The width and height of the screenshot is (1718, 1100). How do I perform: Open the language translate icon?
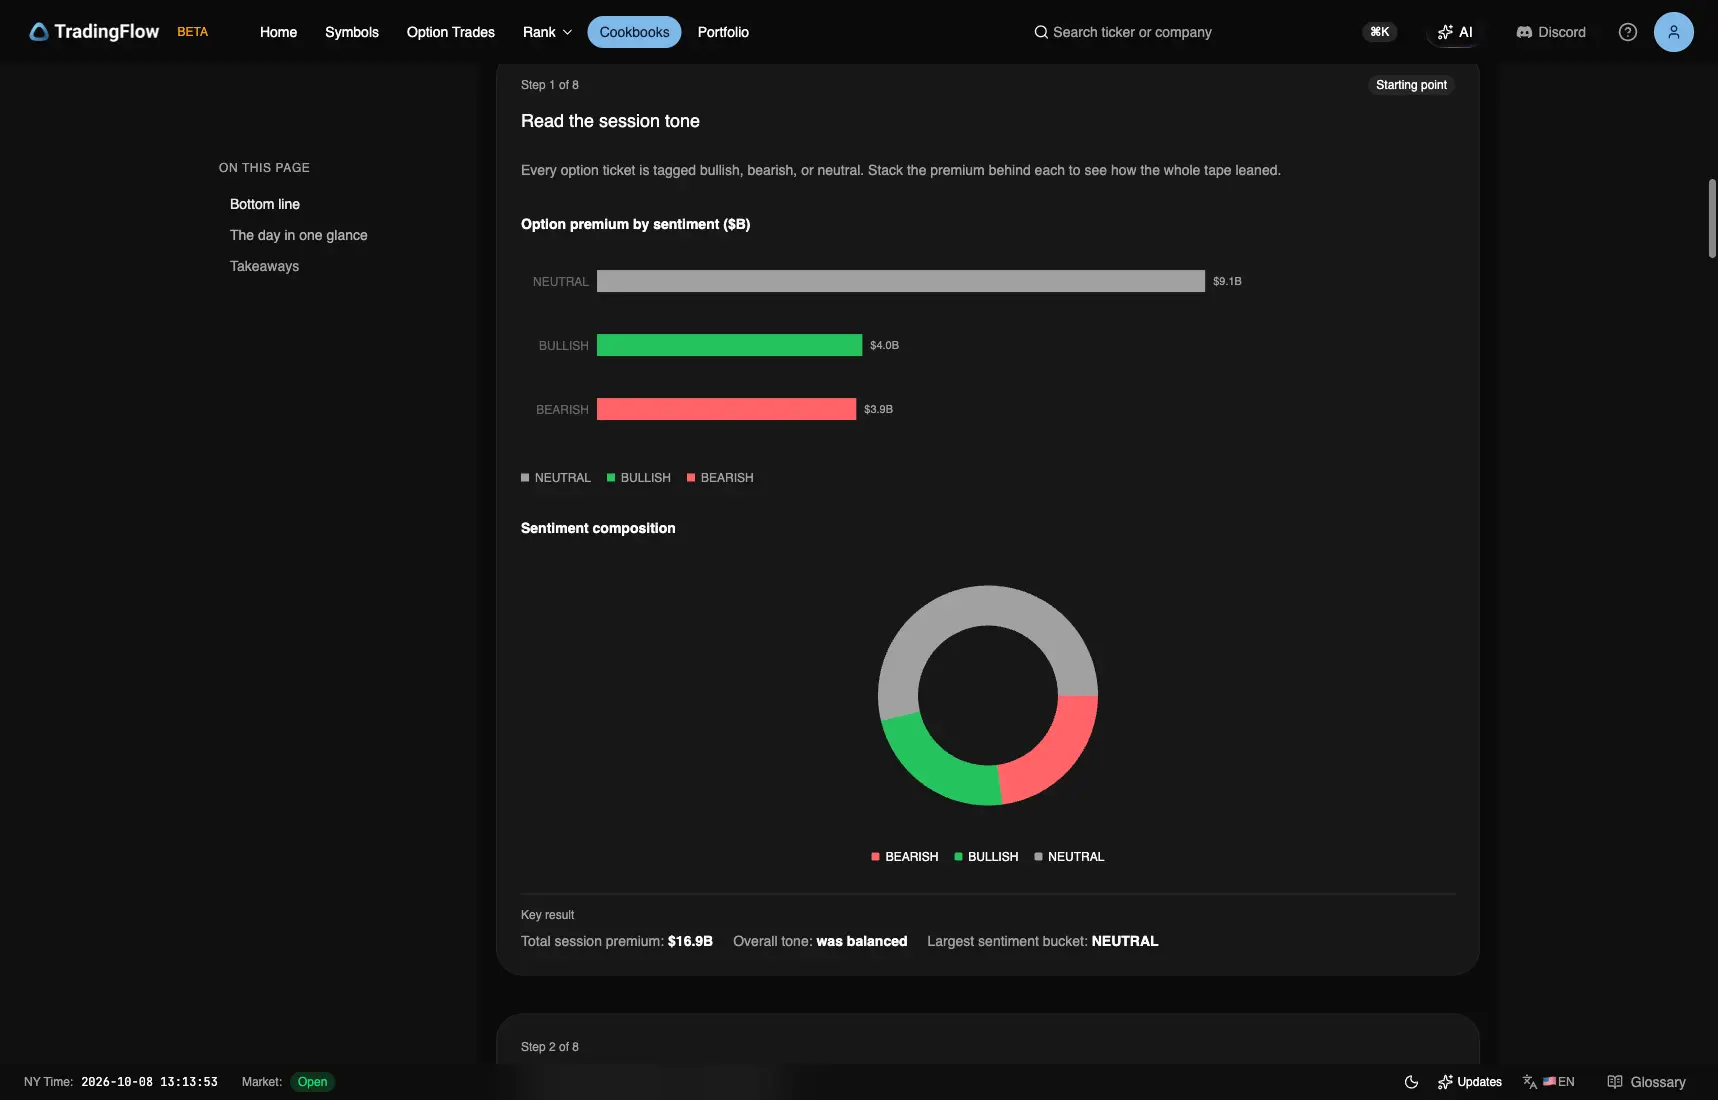tap(1530, 1082)
